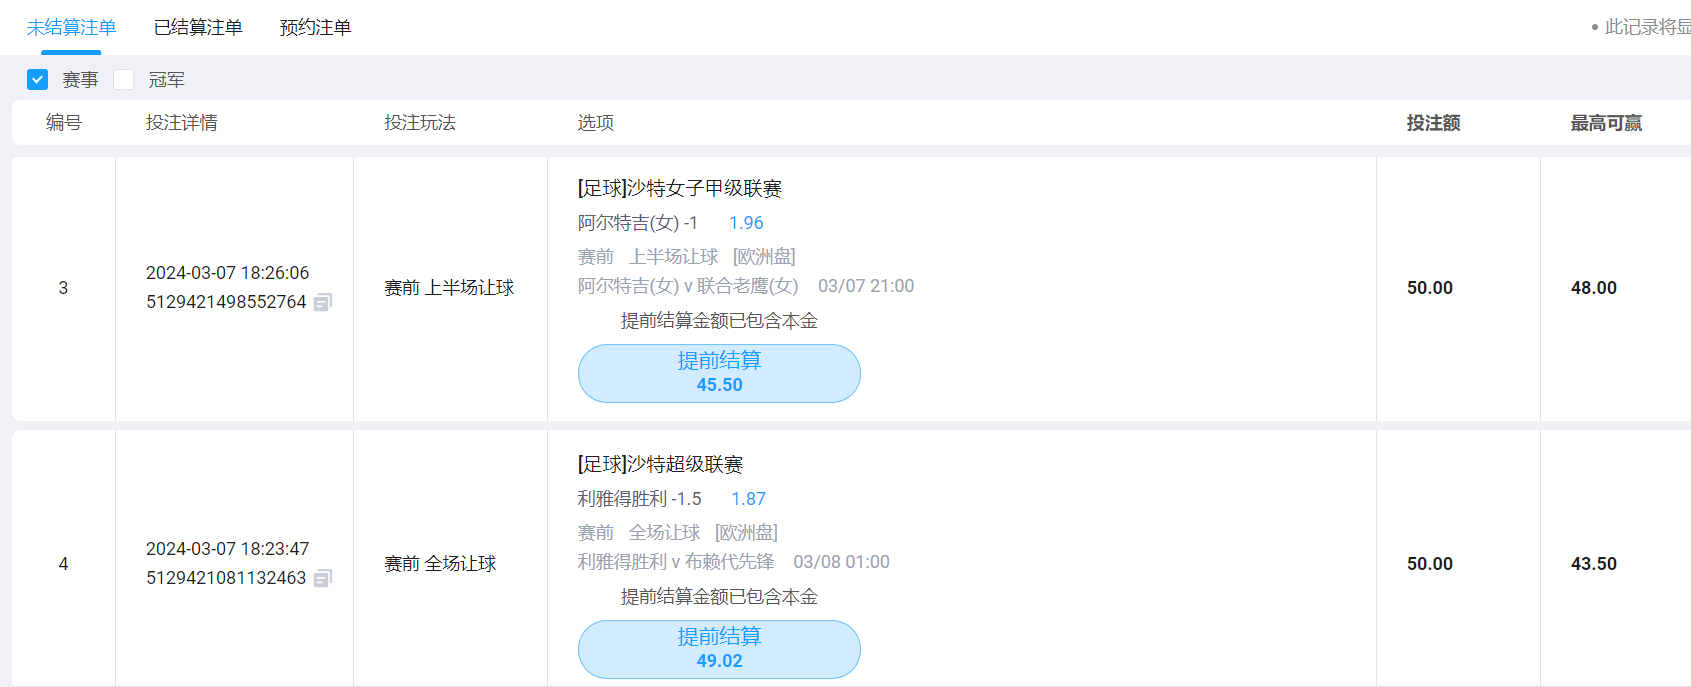Click the 最高可赢 column header
This screenshot has width=1691, height=687.
pyautogui.click(x=1606, y=123)
